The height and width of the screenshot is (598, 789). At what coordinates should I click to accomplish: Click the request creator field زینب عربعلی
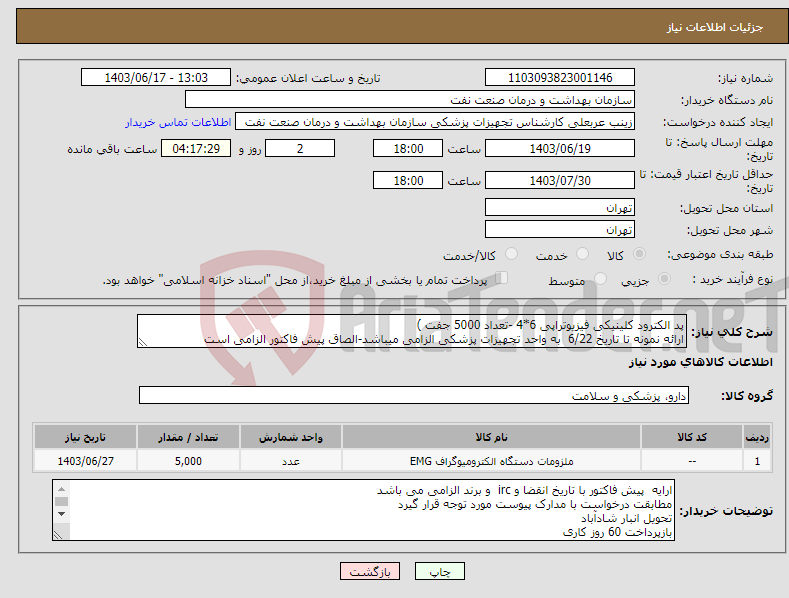coord(435,122)
